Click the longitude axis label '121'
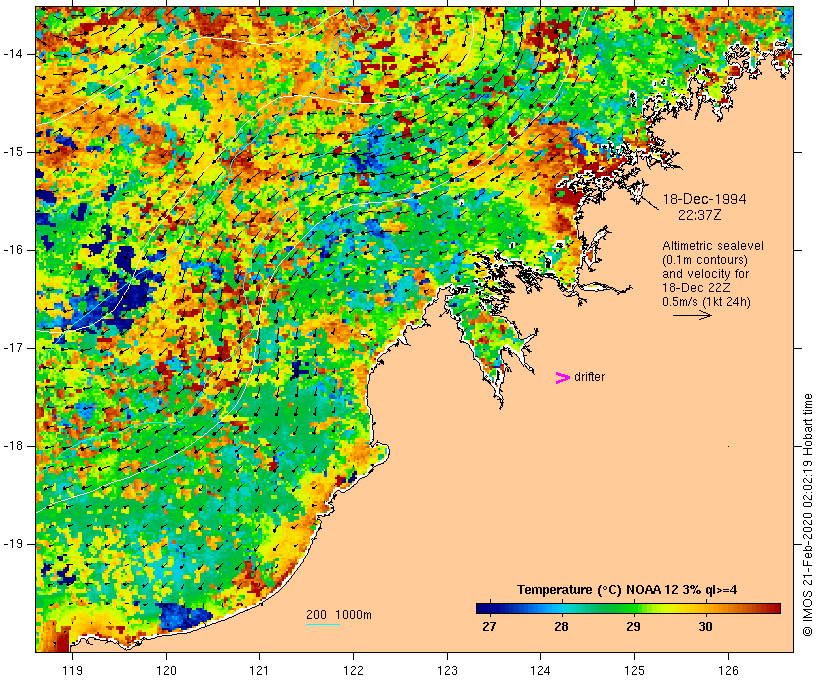This screenshot has height=680, width=820. pos(259,671)
